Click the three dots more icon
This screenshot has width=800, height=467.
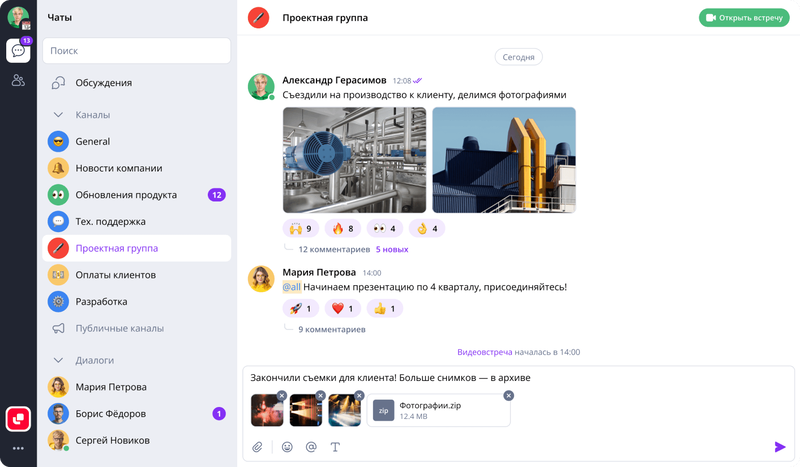pyautogui.click(x=18, y=448)
